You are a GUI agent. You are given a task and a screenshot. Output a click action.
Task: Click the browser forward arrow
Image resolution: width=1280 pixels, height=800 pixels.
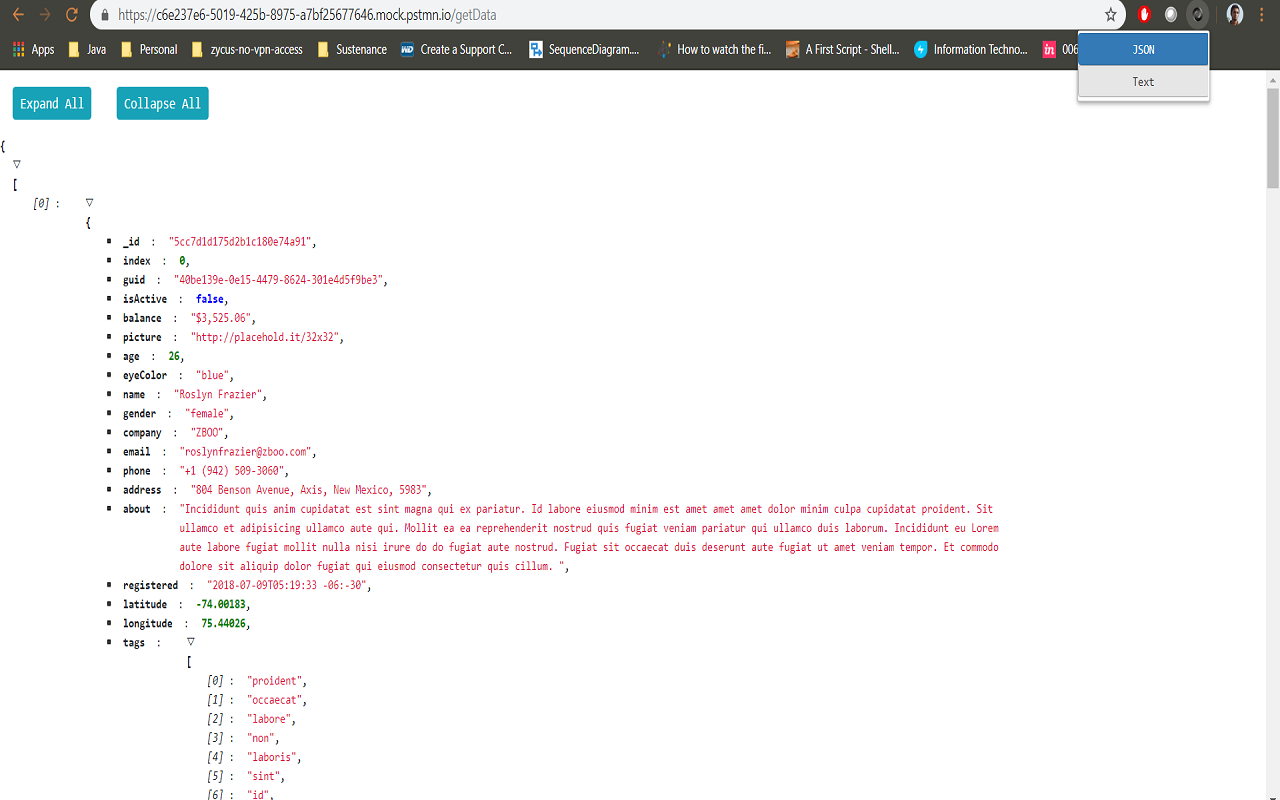pos(45,15)
